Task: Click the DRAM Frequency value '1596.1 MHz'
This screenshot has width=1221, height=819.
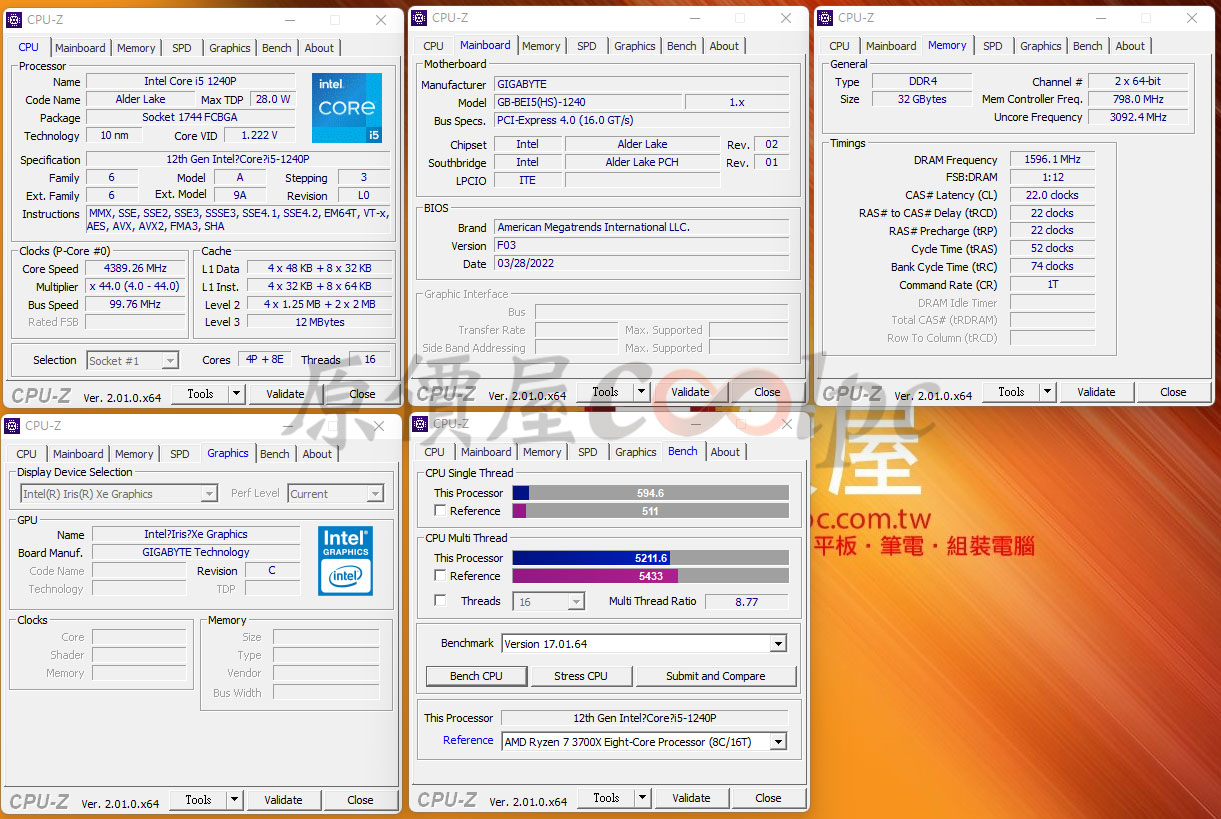Action: (x=1052, y=160)
